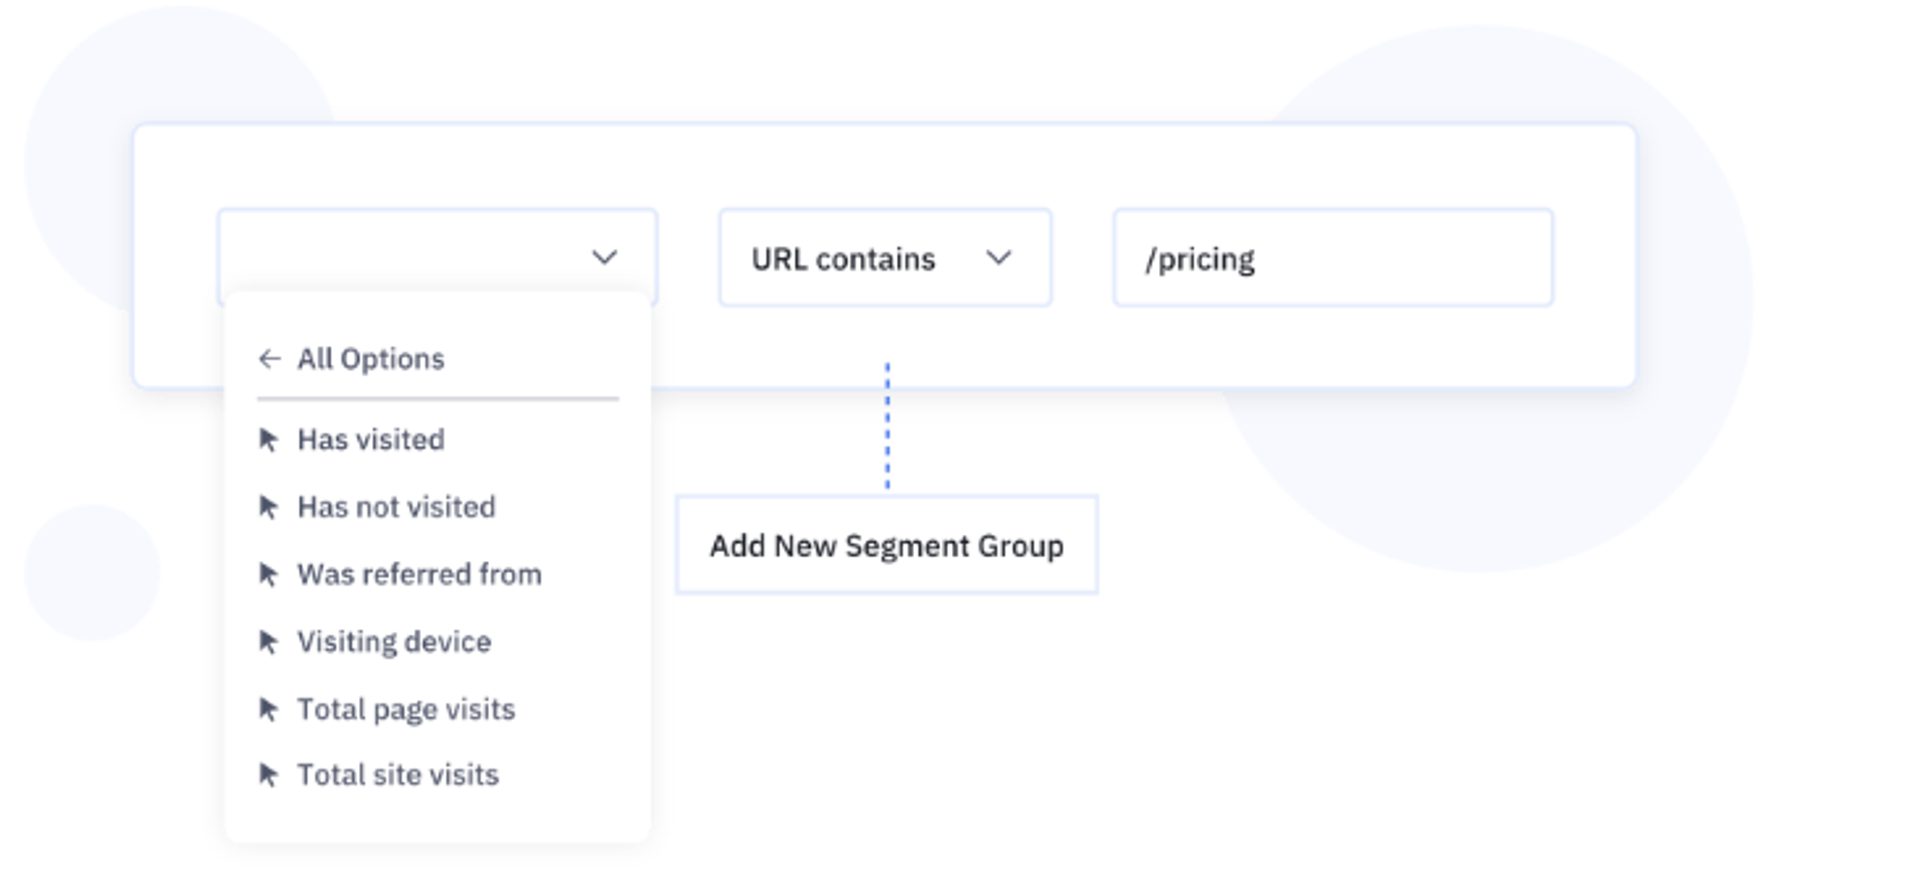The height and width of the screenshot is (894, 1920).
Task: Focus the /pricing text field
Action: click(1332, 258)
